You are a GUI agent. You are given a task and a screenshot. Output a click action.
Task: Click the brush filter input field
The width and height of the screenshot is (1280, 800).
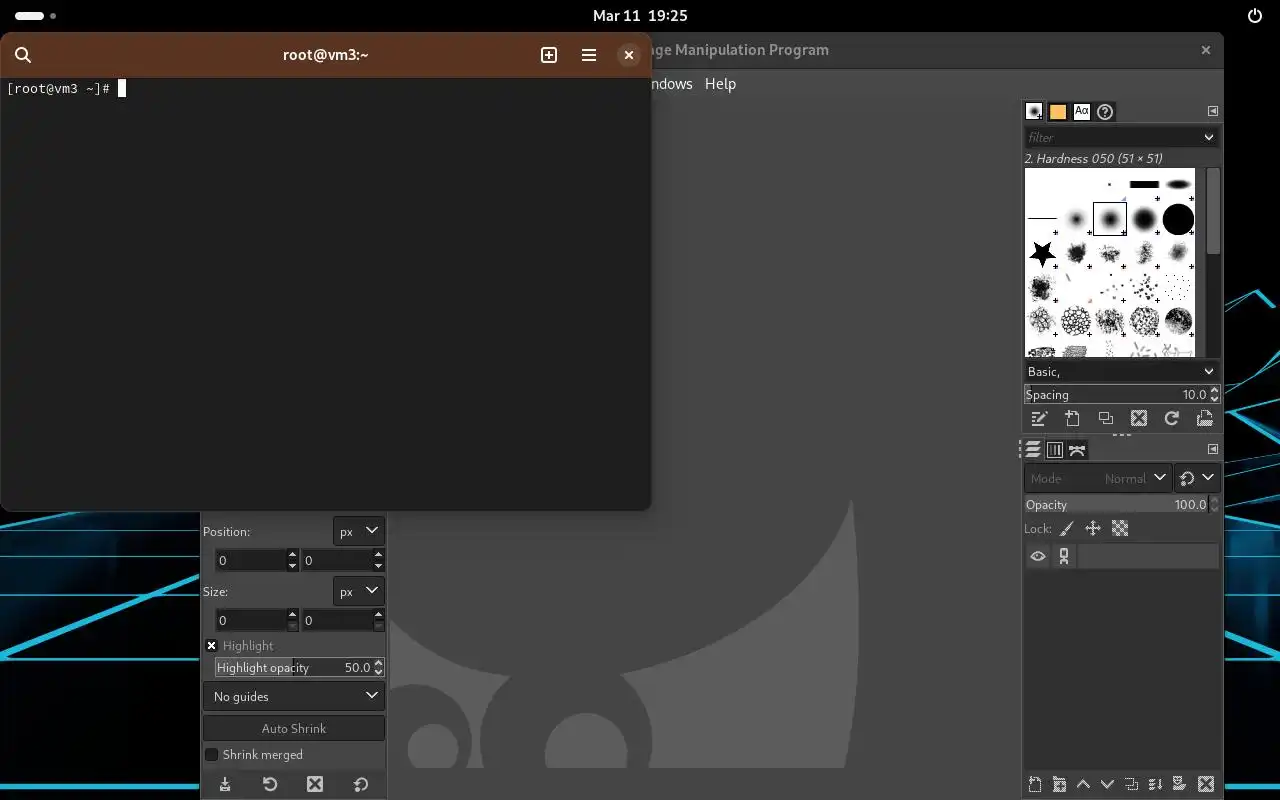tap(1110, 137)
